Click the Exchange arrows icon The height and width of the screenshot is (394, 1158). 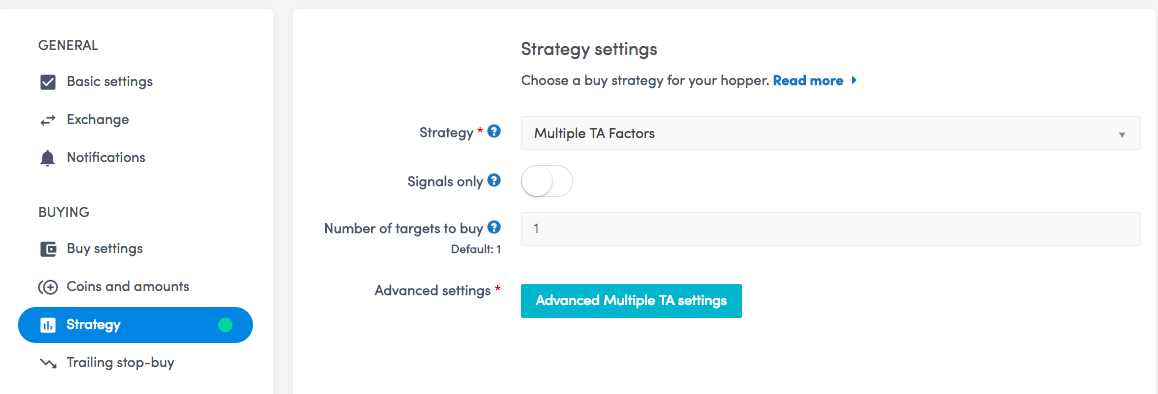[48, 120]
